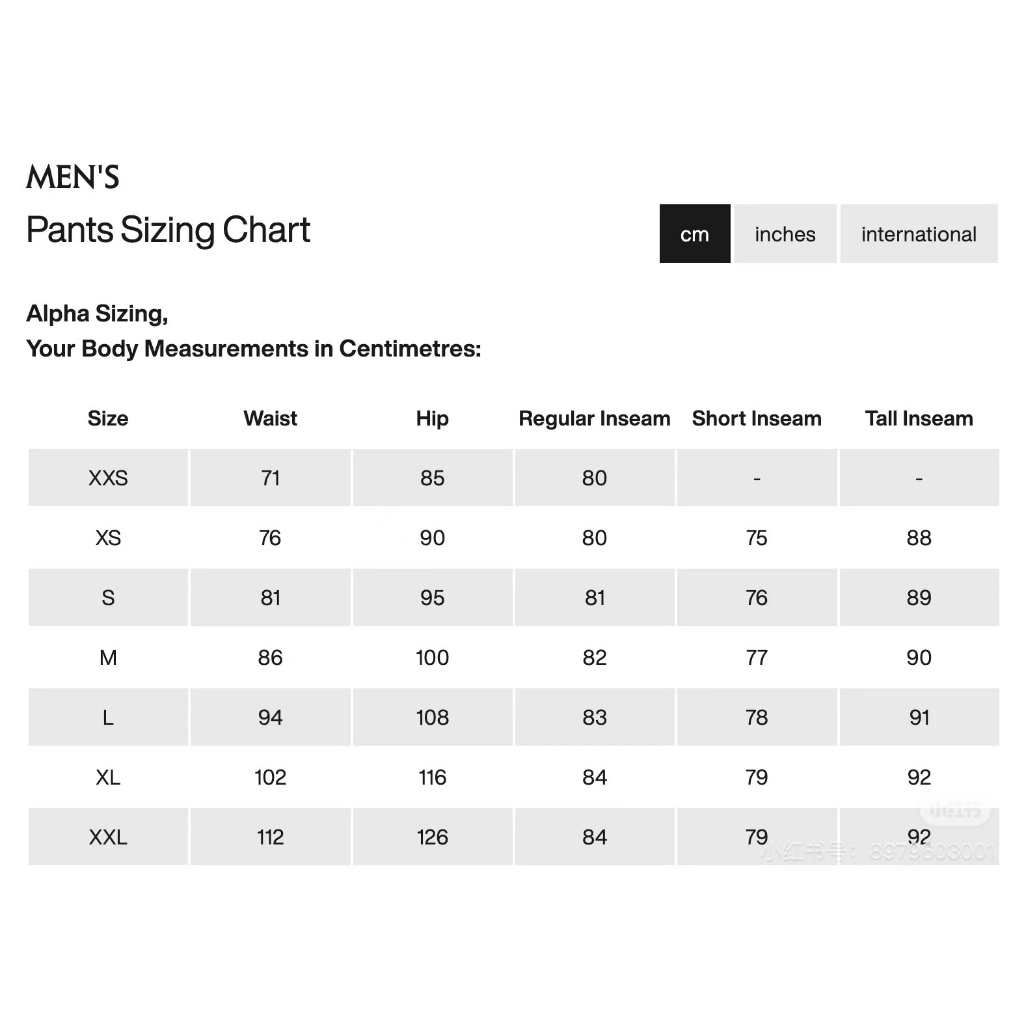Select the M size row label

point(108,658)
